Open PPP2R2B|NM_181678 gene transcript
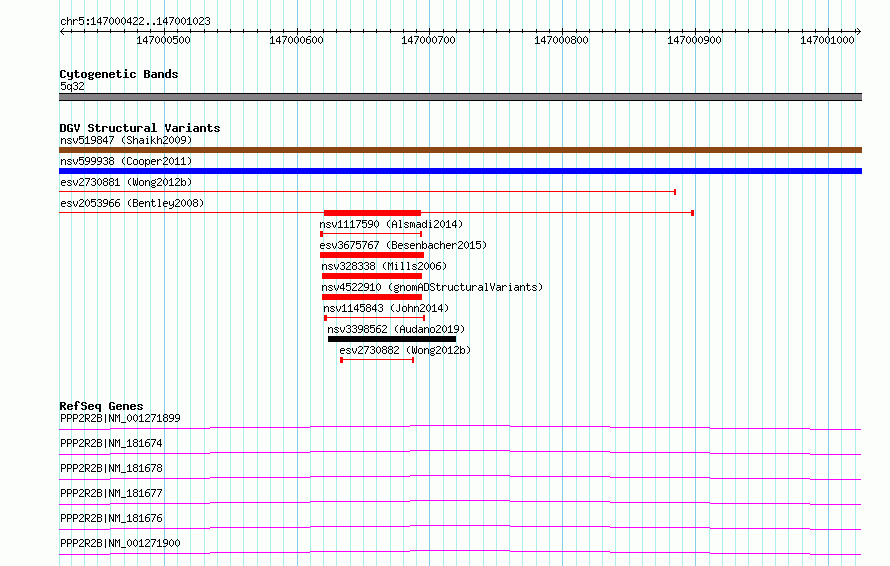This screenshot has height=566, width=890. (x=111, y=468)
